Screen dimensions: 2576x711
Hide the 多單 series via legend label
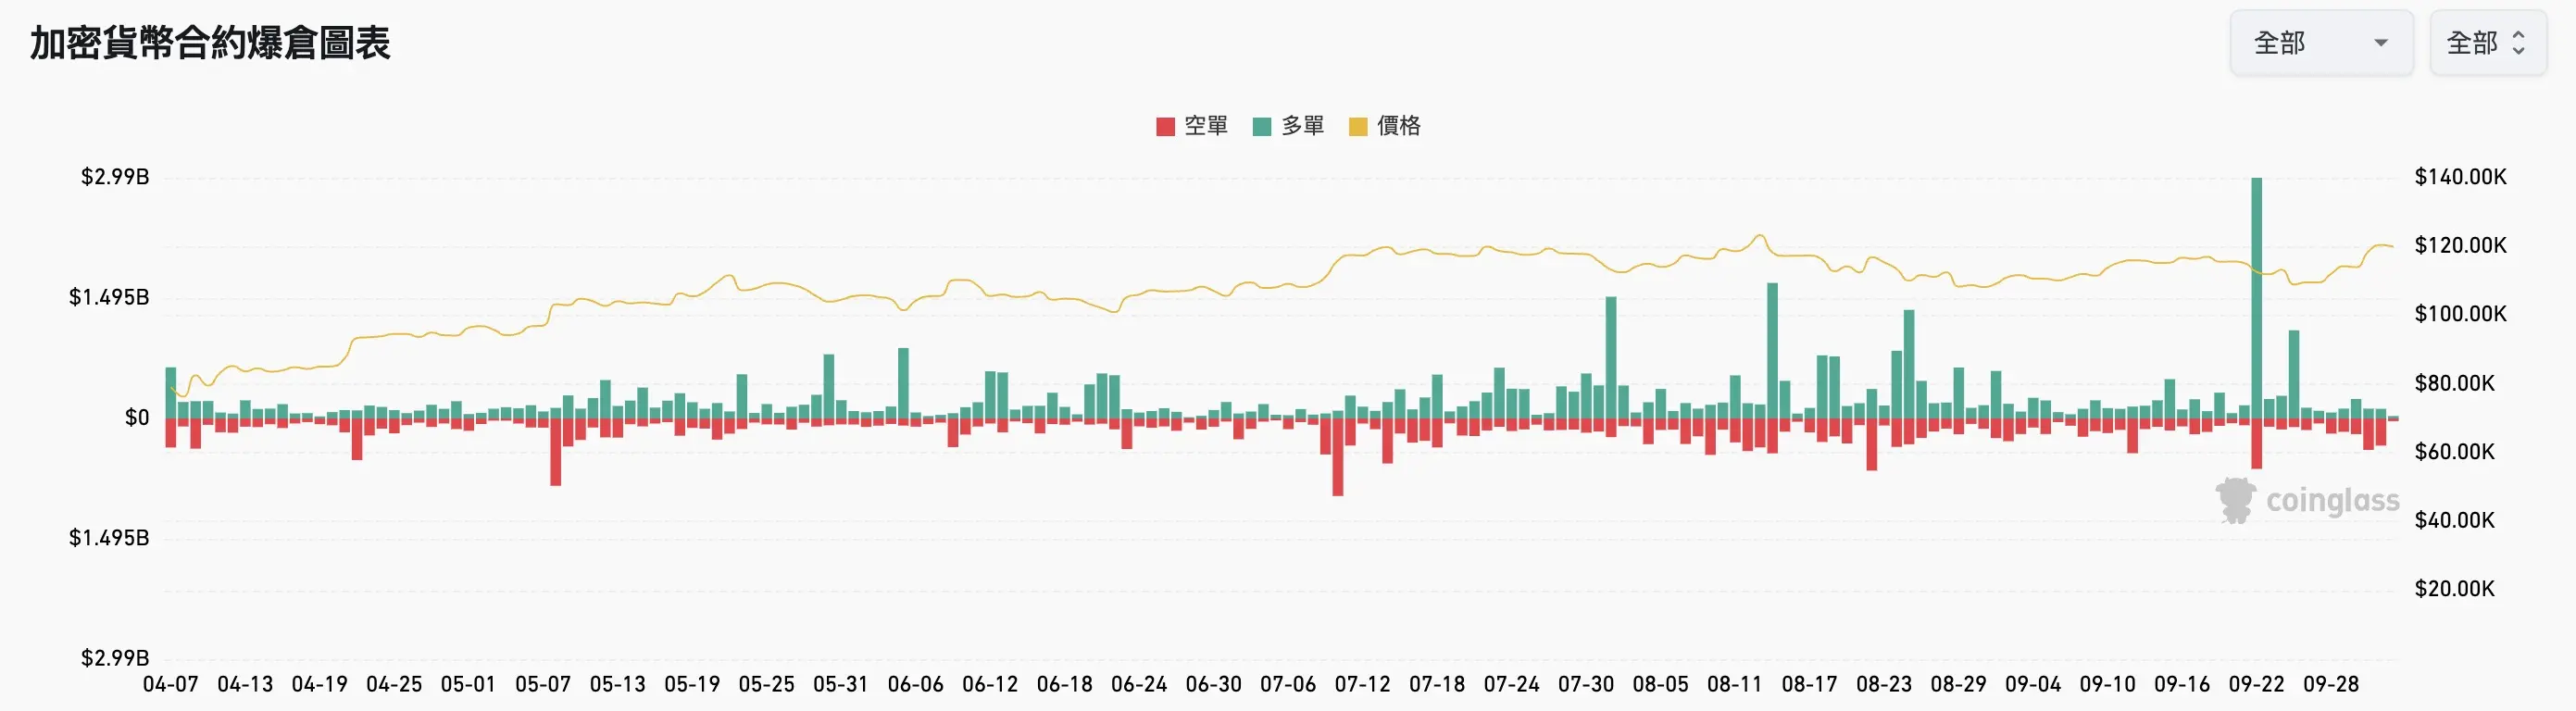tap(1302, 126)
